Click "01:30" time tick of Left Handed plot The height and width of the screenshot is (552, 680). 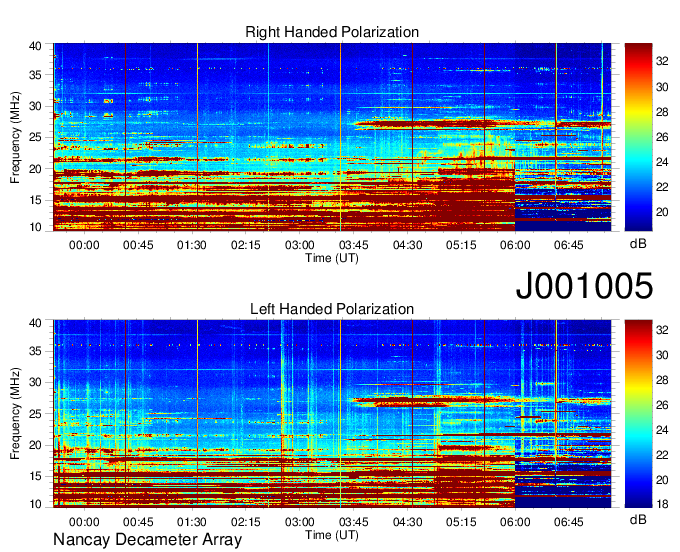192,522
